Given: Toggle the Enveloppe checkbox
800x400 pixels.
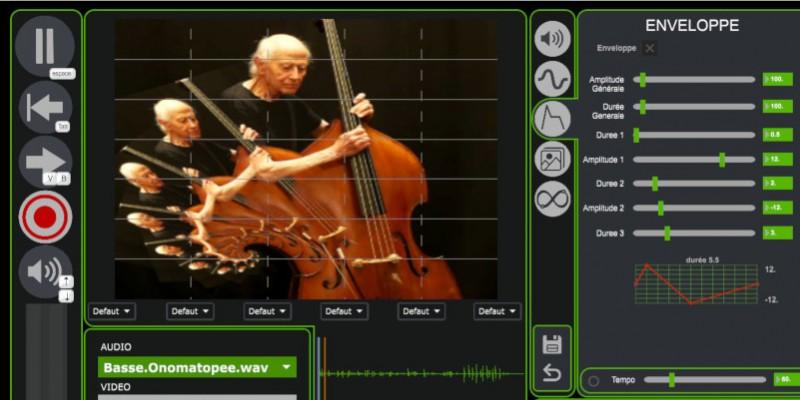Looking at the screenshot, I should (x=649, y=48).
